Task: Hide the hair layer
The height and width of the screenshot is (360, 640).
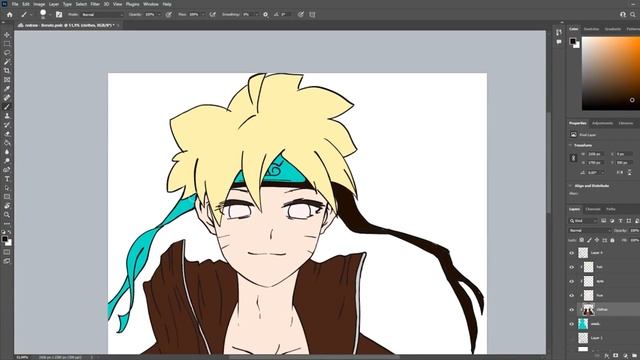Action: 571,267
